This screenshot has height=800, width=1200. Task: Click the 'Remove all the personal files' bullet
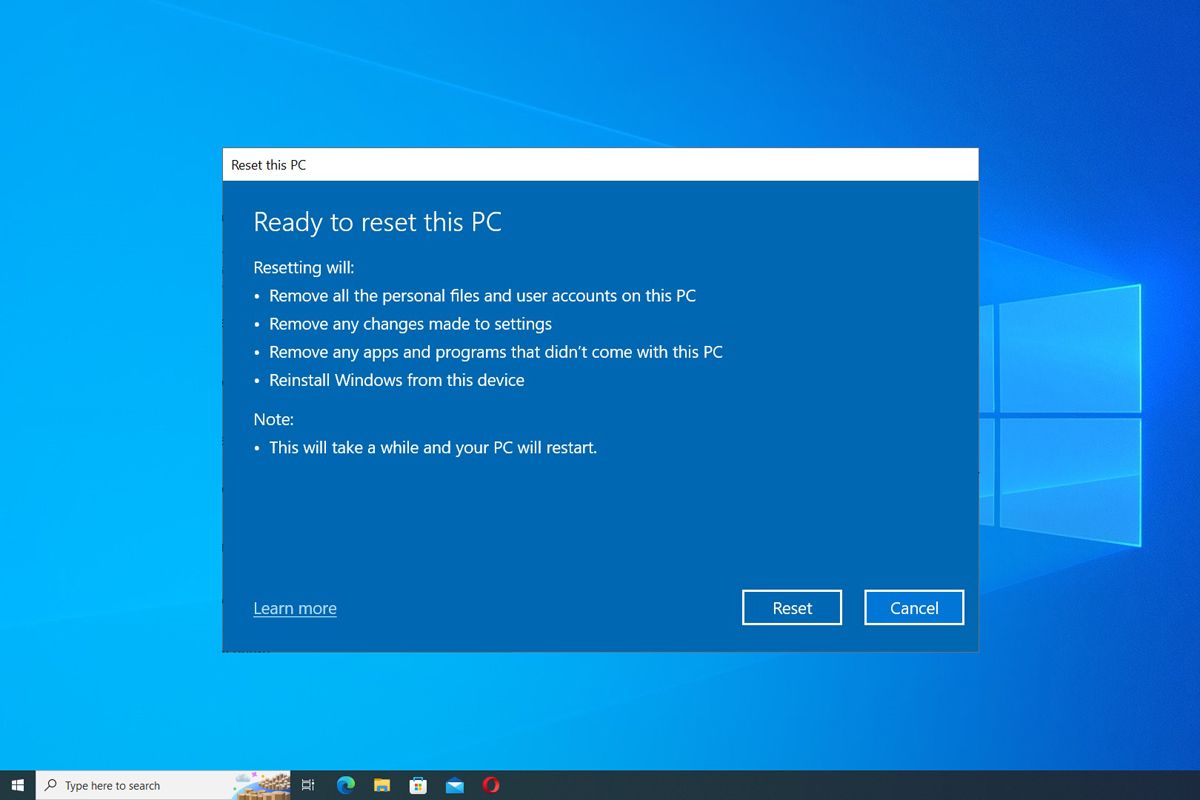(482, 296)
